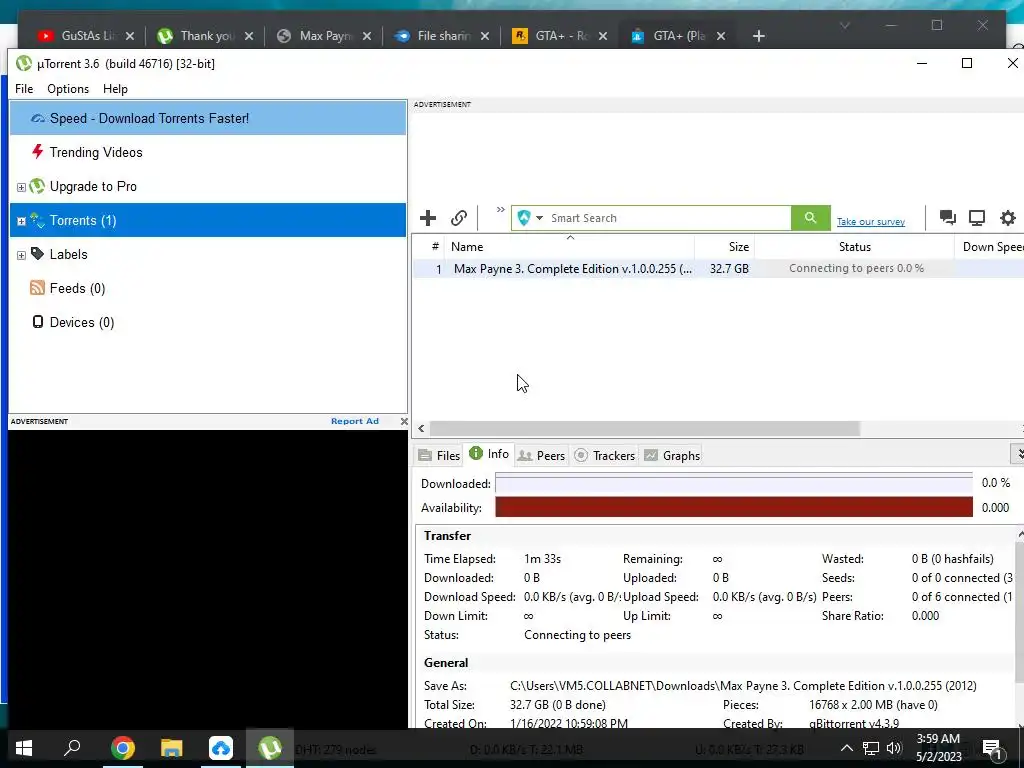The width and height of the screenshot is (1024, 768).
Task: Switch to the Graphs tab
Action: tap(672, 455)
